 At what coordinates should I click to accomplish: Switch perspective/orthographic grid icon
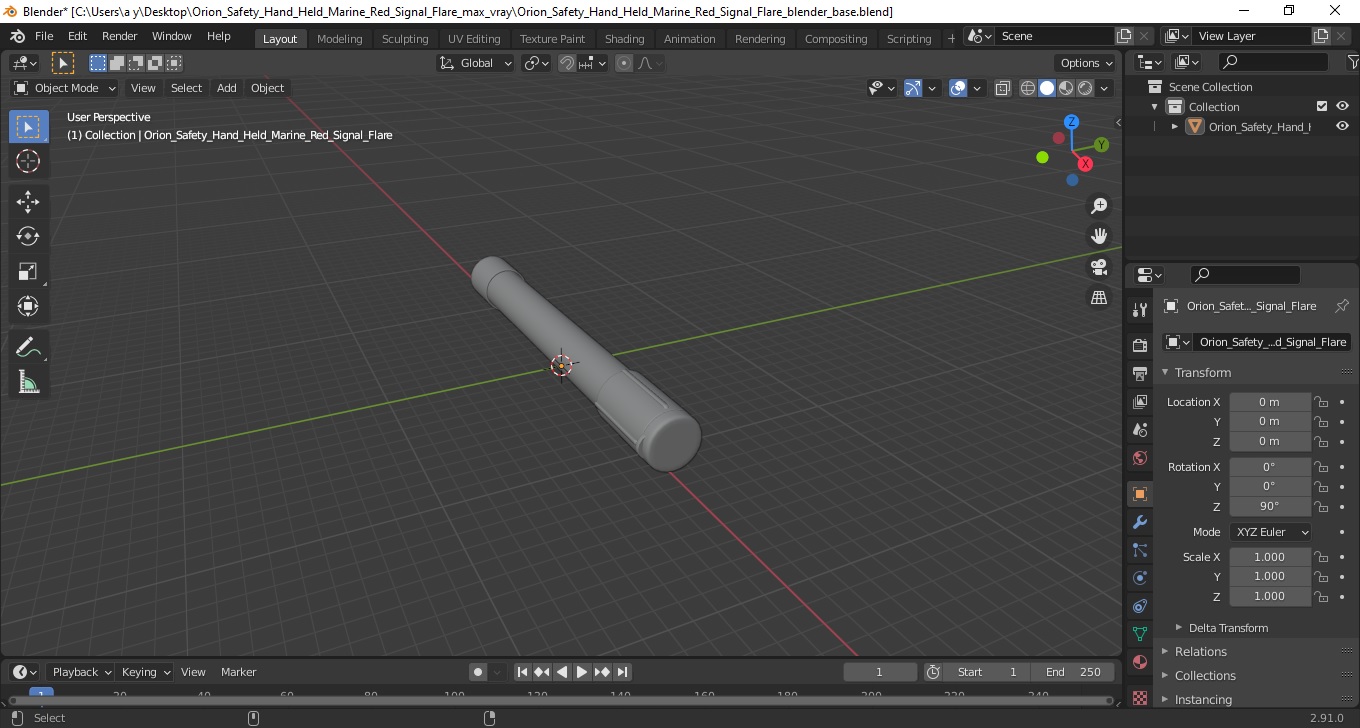tap(1099, 298)
